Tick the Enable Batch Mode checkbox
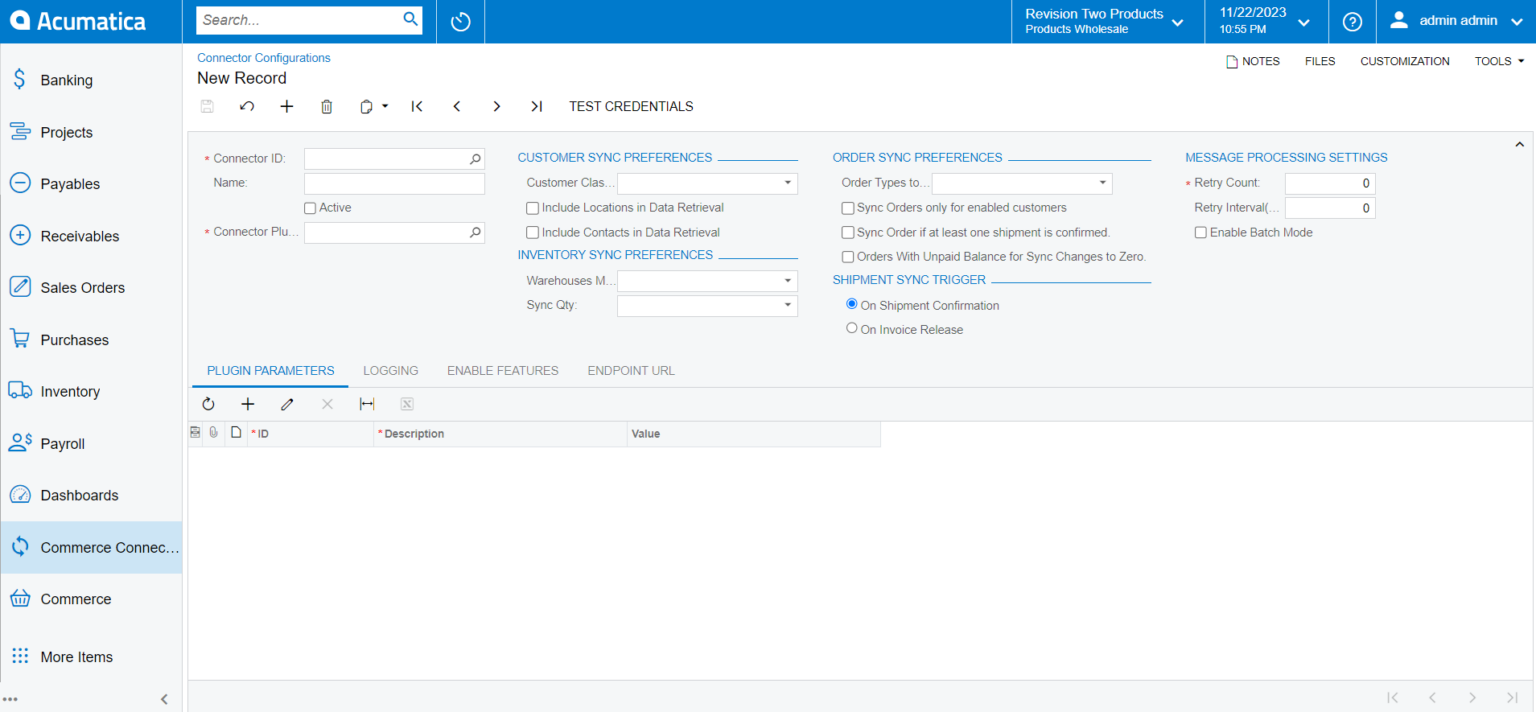 click(x=1201, y=232)
